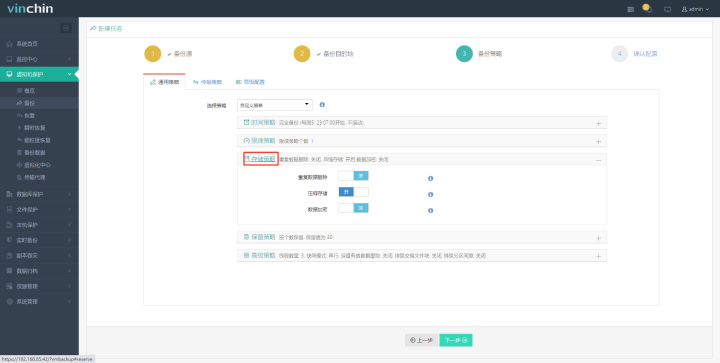
Task: Click info icon for 数据加密 row
Action: click(x=431, y=211)
